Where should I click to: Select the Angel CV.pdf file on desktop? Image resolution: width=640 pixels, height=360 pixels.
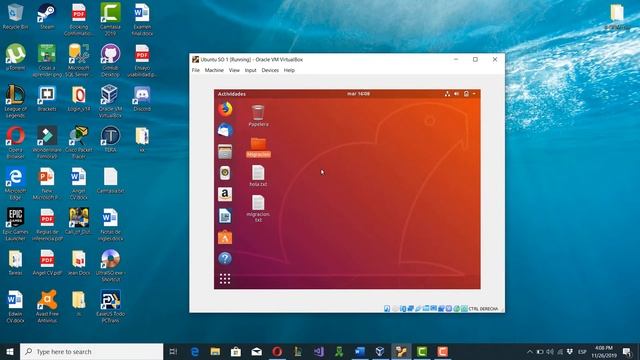pyautogui.click(x=47, y=262)
